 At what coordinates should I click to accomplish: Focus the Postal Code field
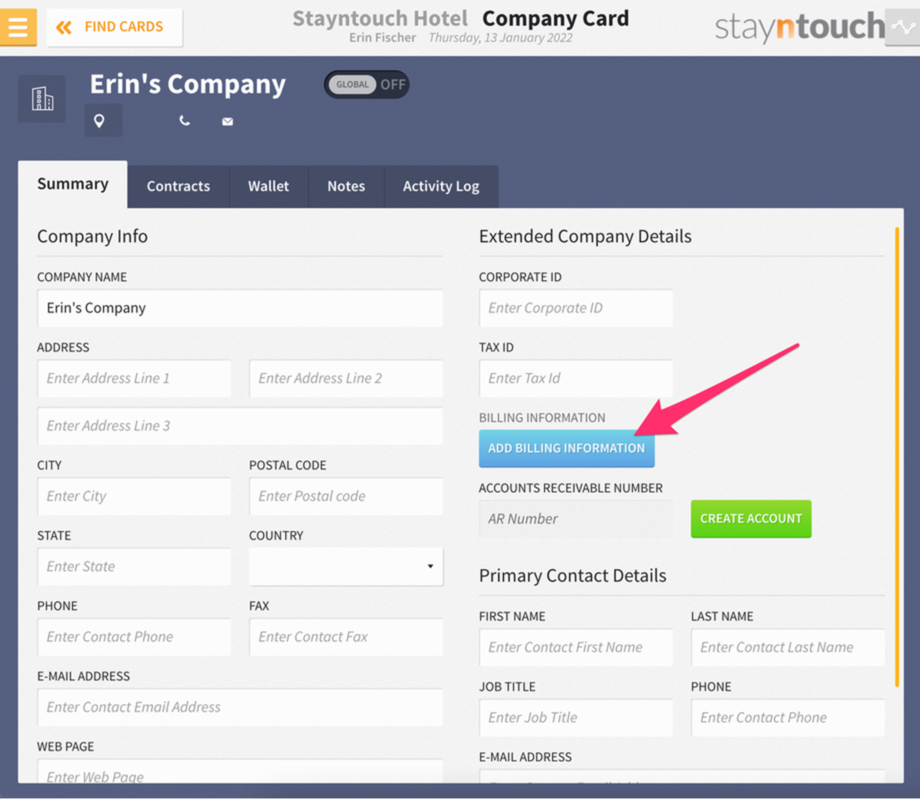346,496
